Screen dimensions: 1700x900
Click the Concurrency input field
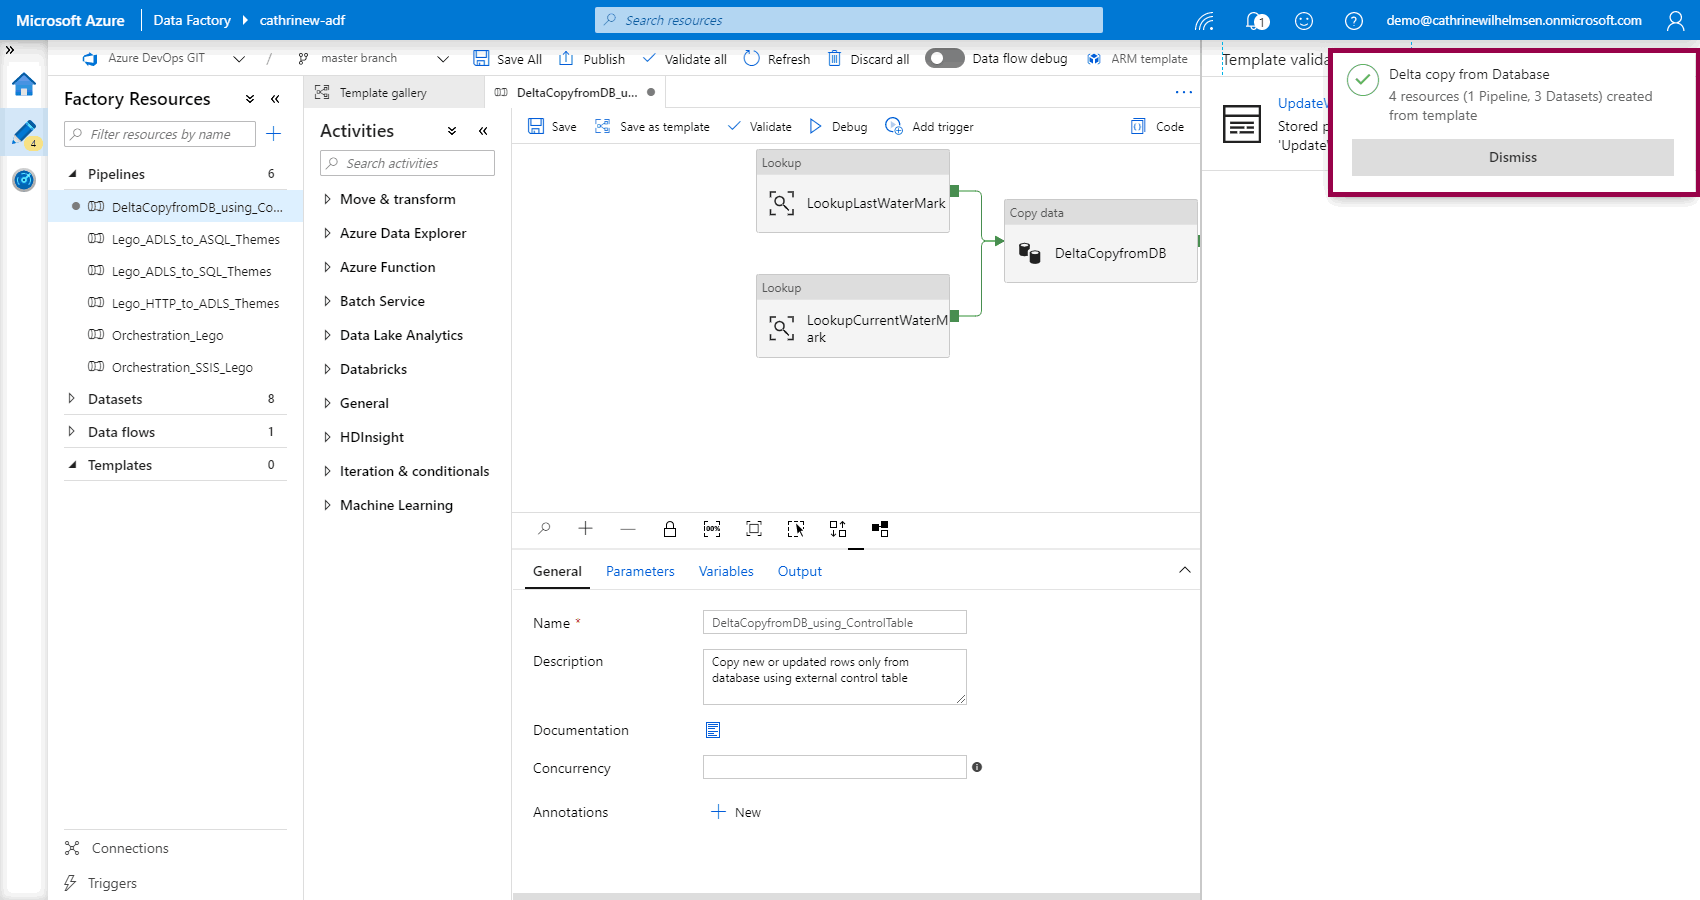point(834,767)
